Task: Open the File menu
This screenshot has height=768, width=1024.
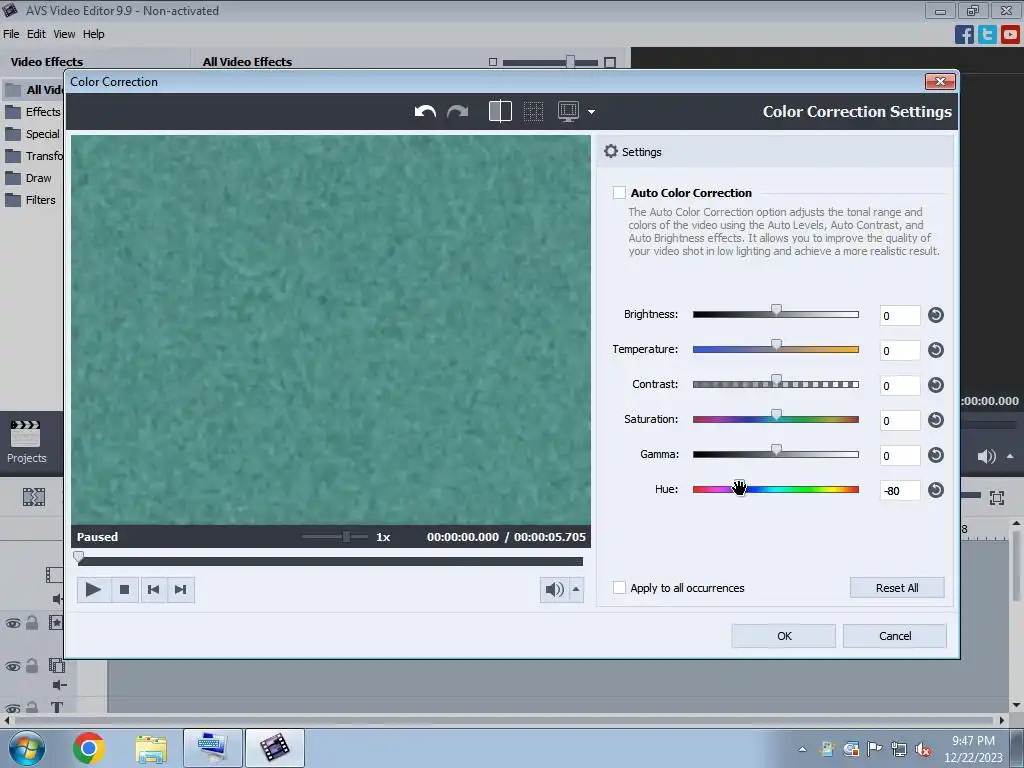Action: point(11,34)
